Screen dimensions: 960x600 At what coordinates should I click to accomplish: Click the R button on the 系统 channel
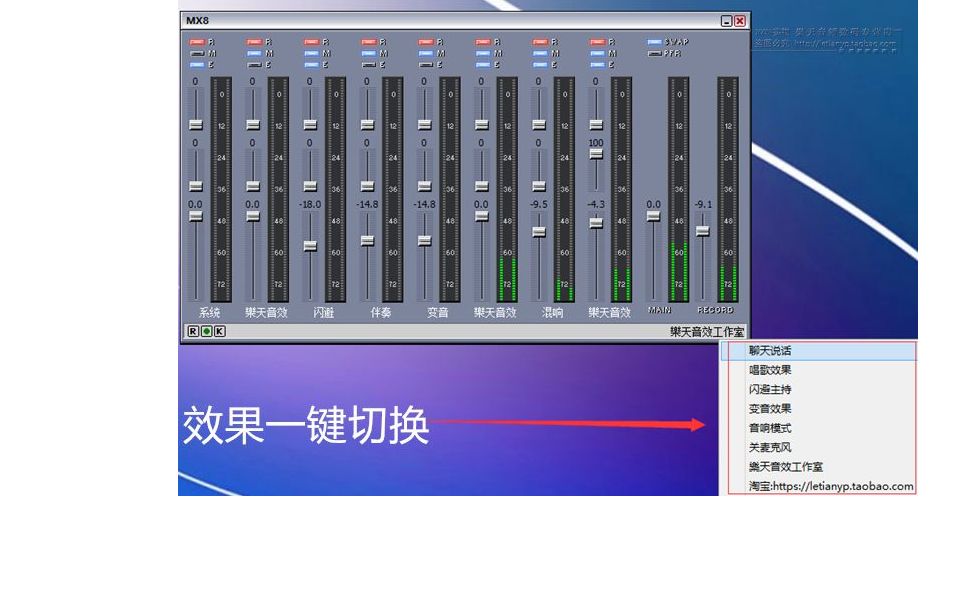pos(198,41)
